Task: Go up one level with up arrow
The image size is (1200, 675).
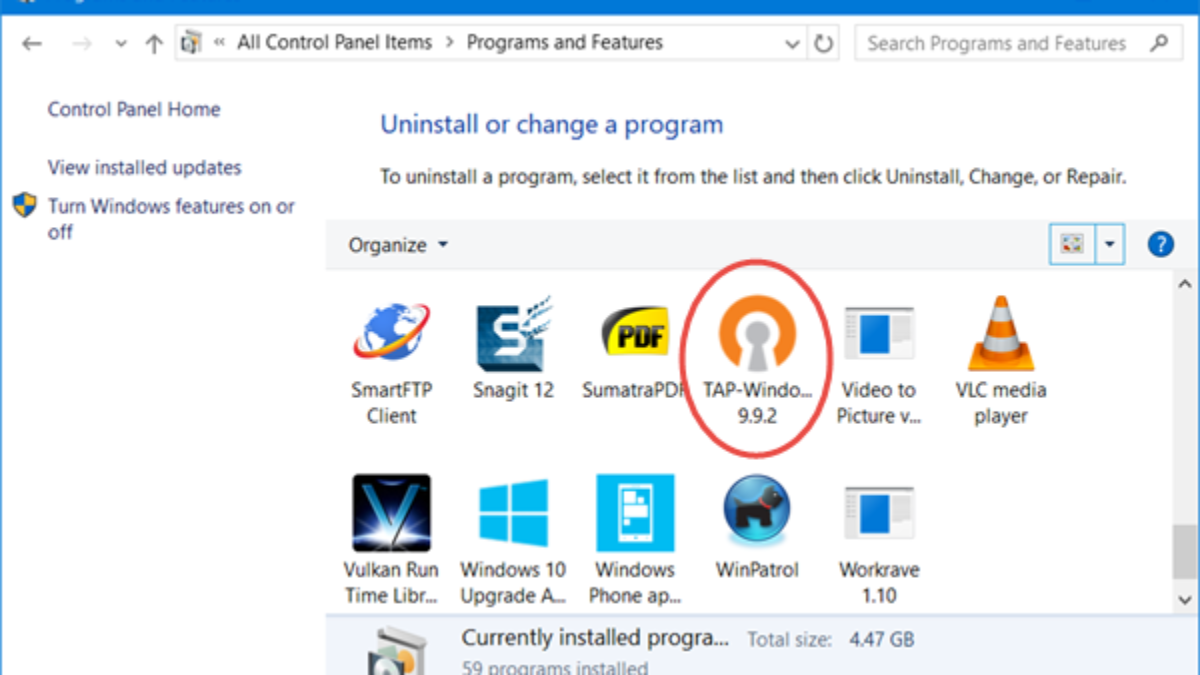Action: click(153, 44)
